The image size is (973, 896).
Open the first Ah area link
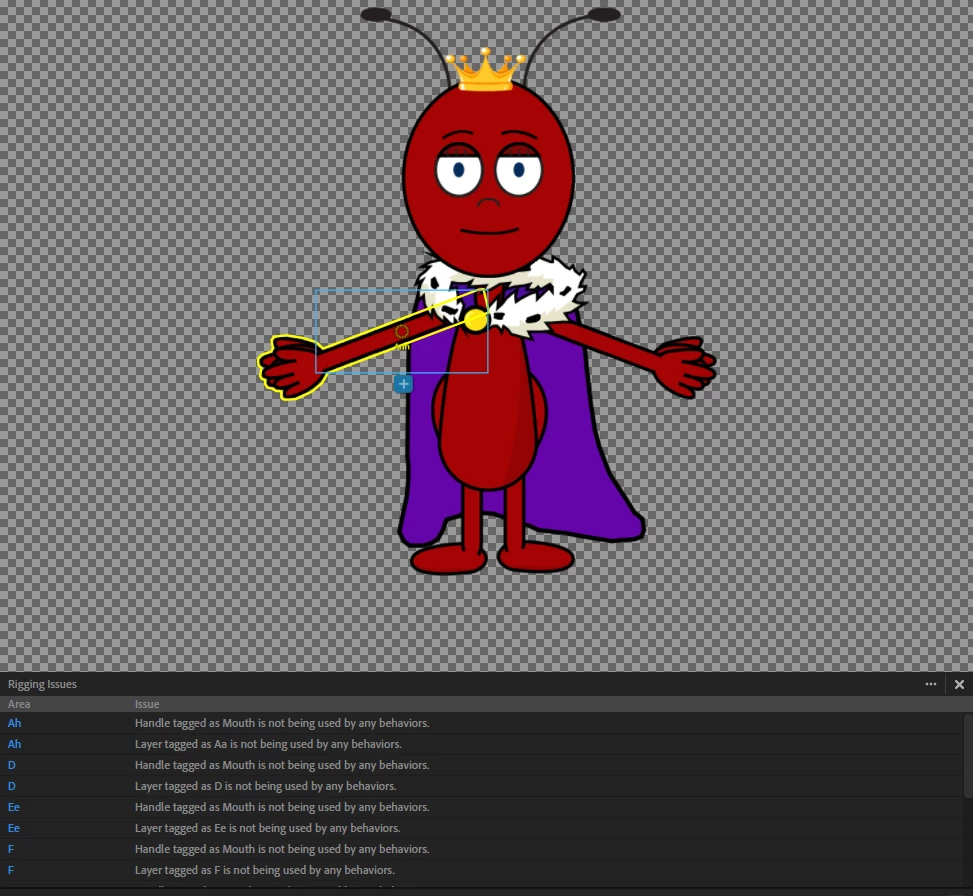tap(14, 723)
